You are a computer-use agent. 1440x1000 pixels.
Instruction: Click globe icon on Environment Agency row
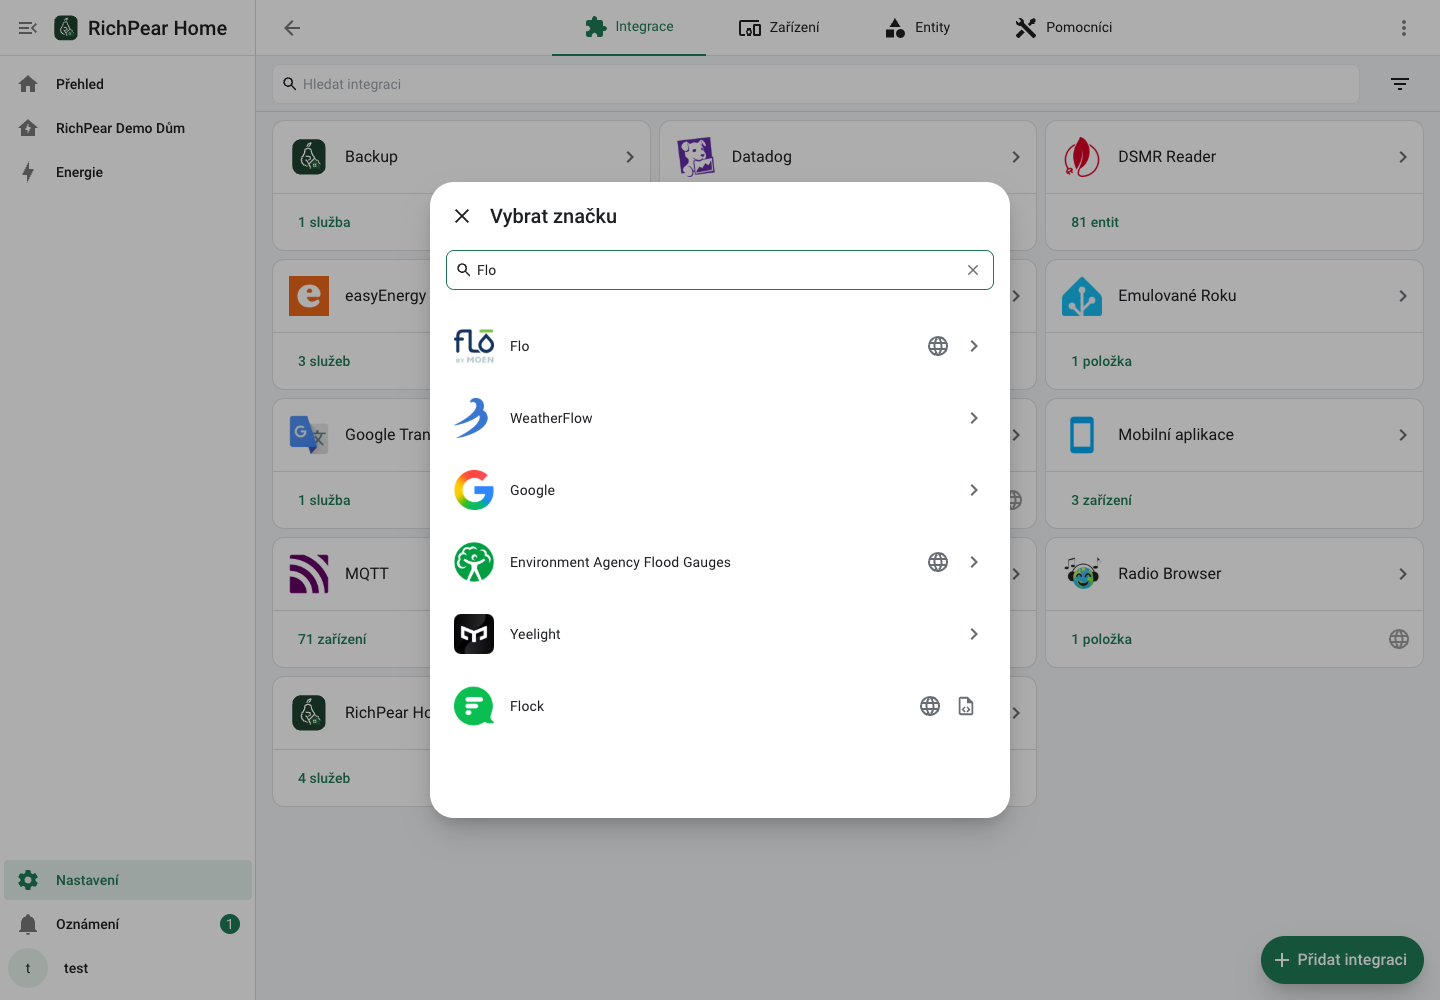click(x=938, y=562)
